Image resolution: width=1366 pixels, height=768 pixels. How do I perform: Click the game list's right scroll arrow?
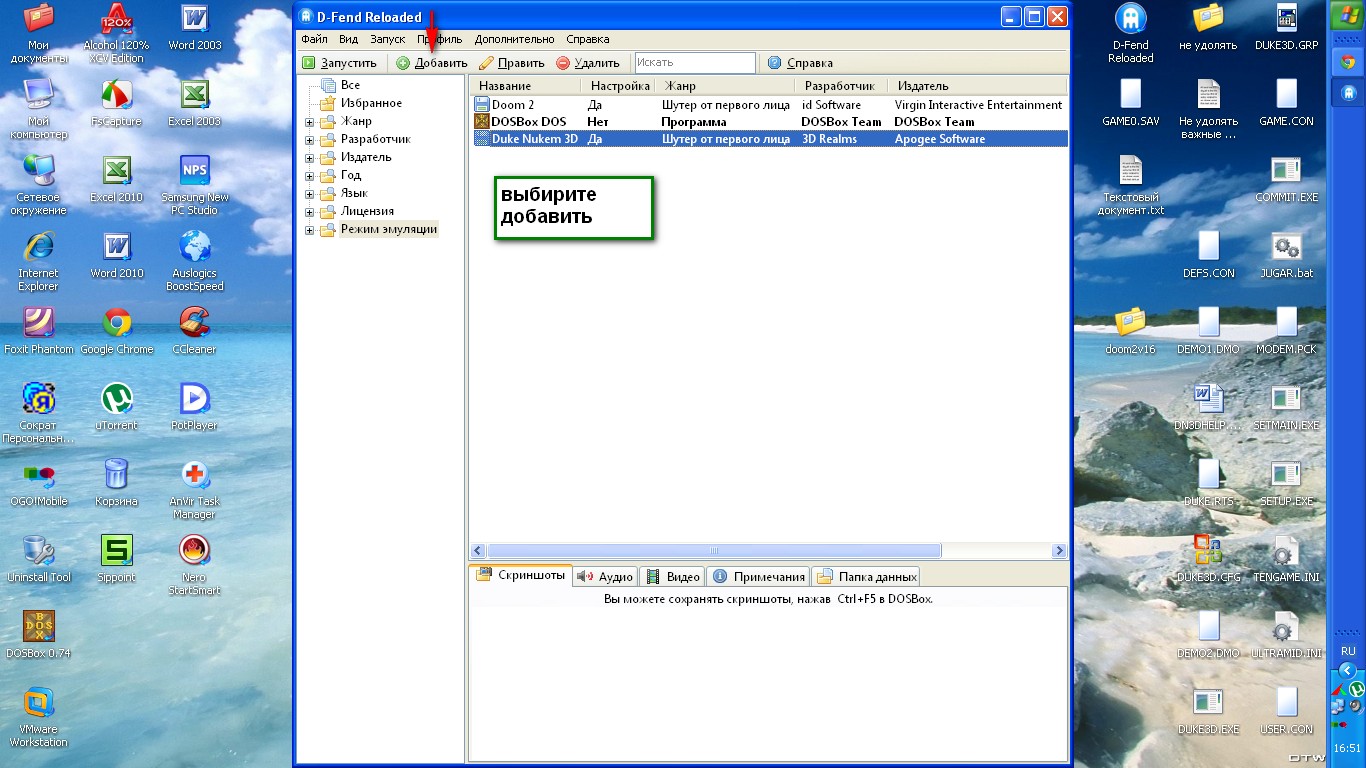[1059, 551]
